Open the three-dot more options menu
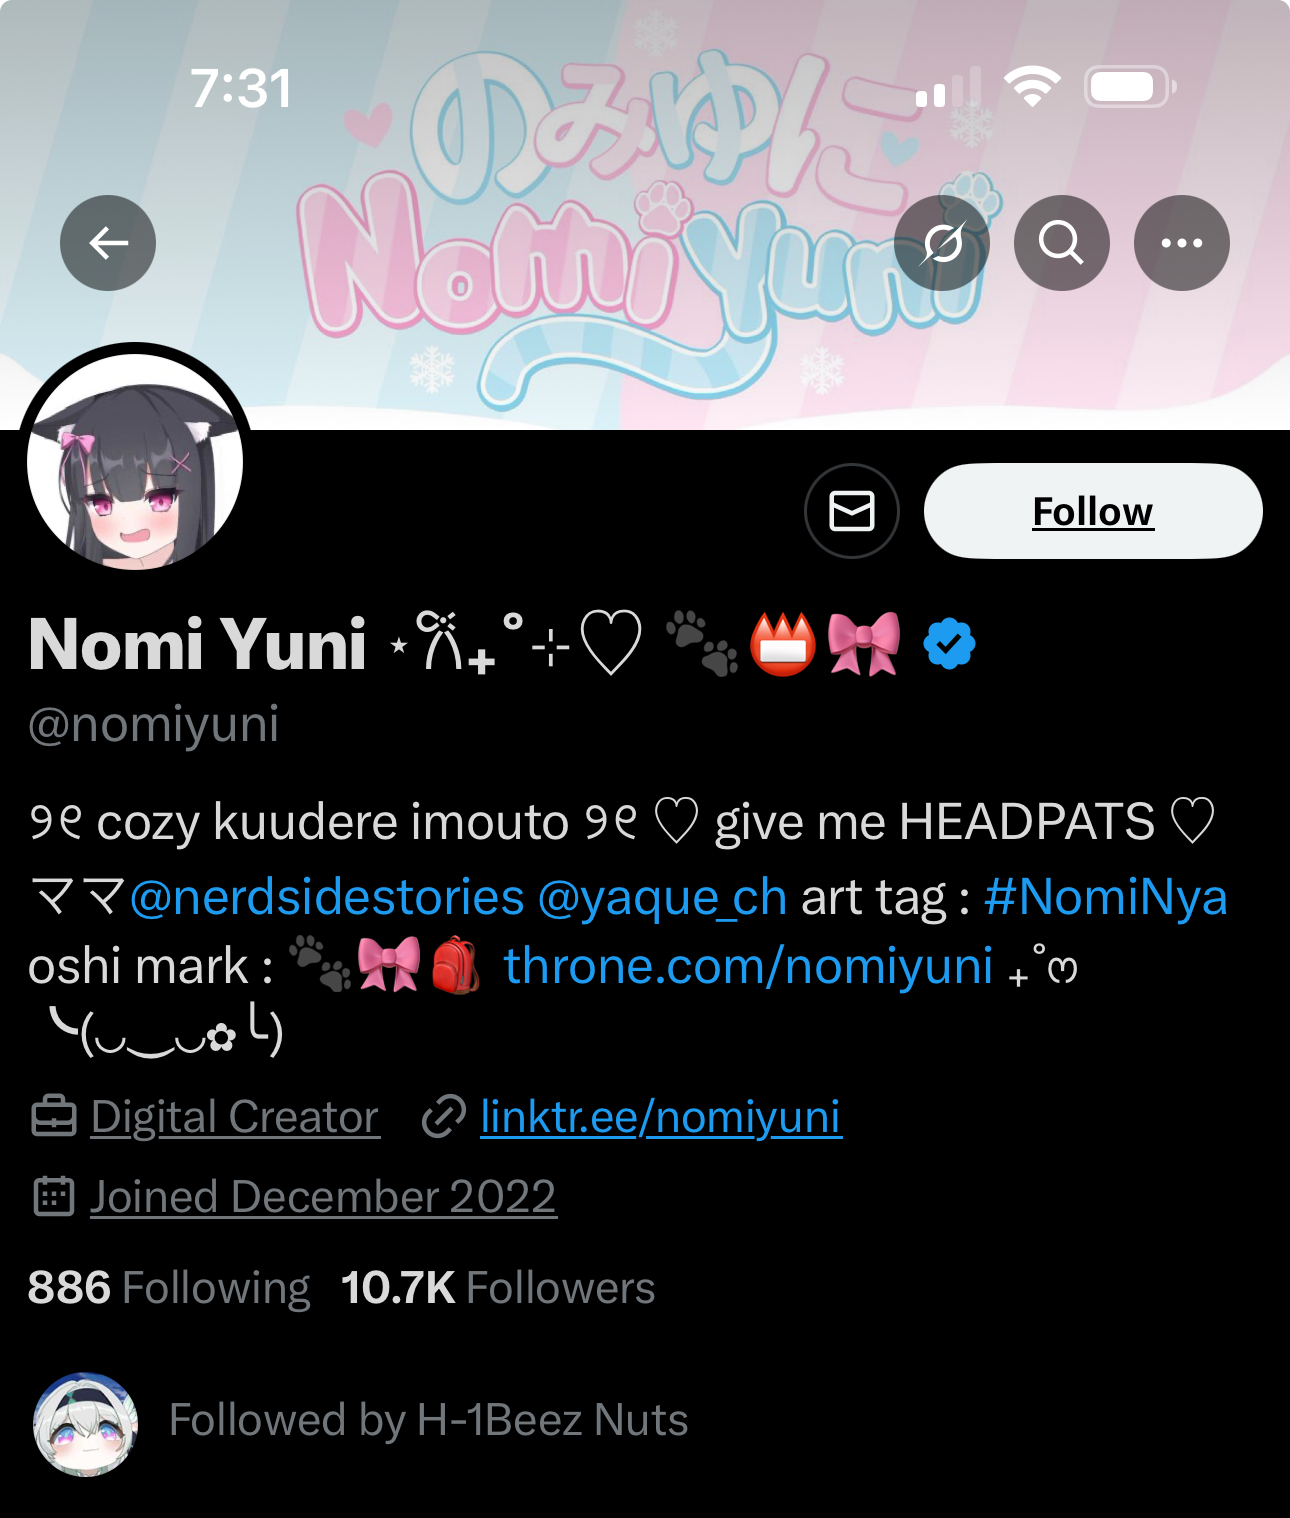1290x1518 pixels. click(x=1182, y=243)
